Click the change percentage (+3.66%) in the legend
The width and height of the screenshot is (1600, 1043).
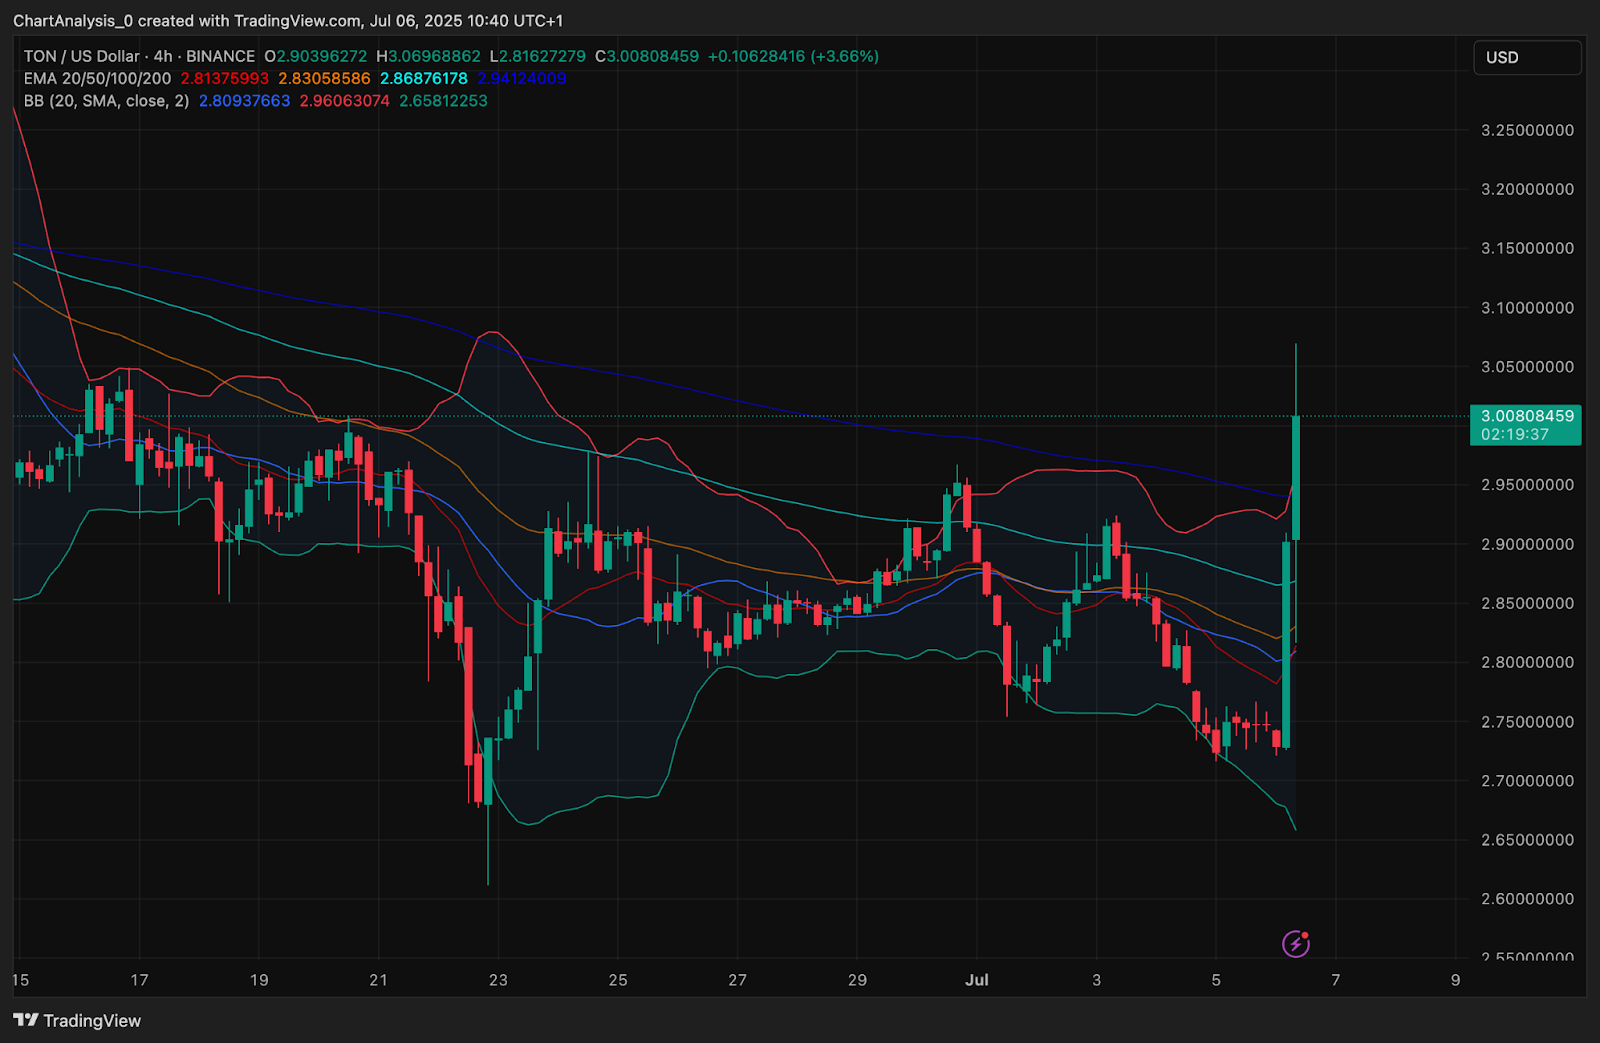pos(838,56)
